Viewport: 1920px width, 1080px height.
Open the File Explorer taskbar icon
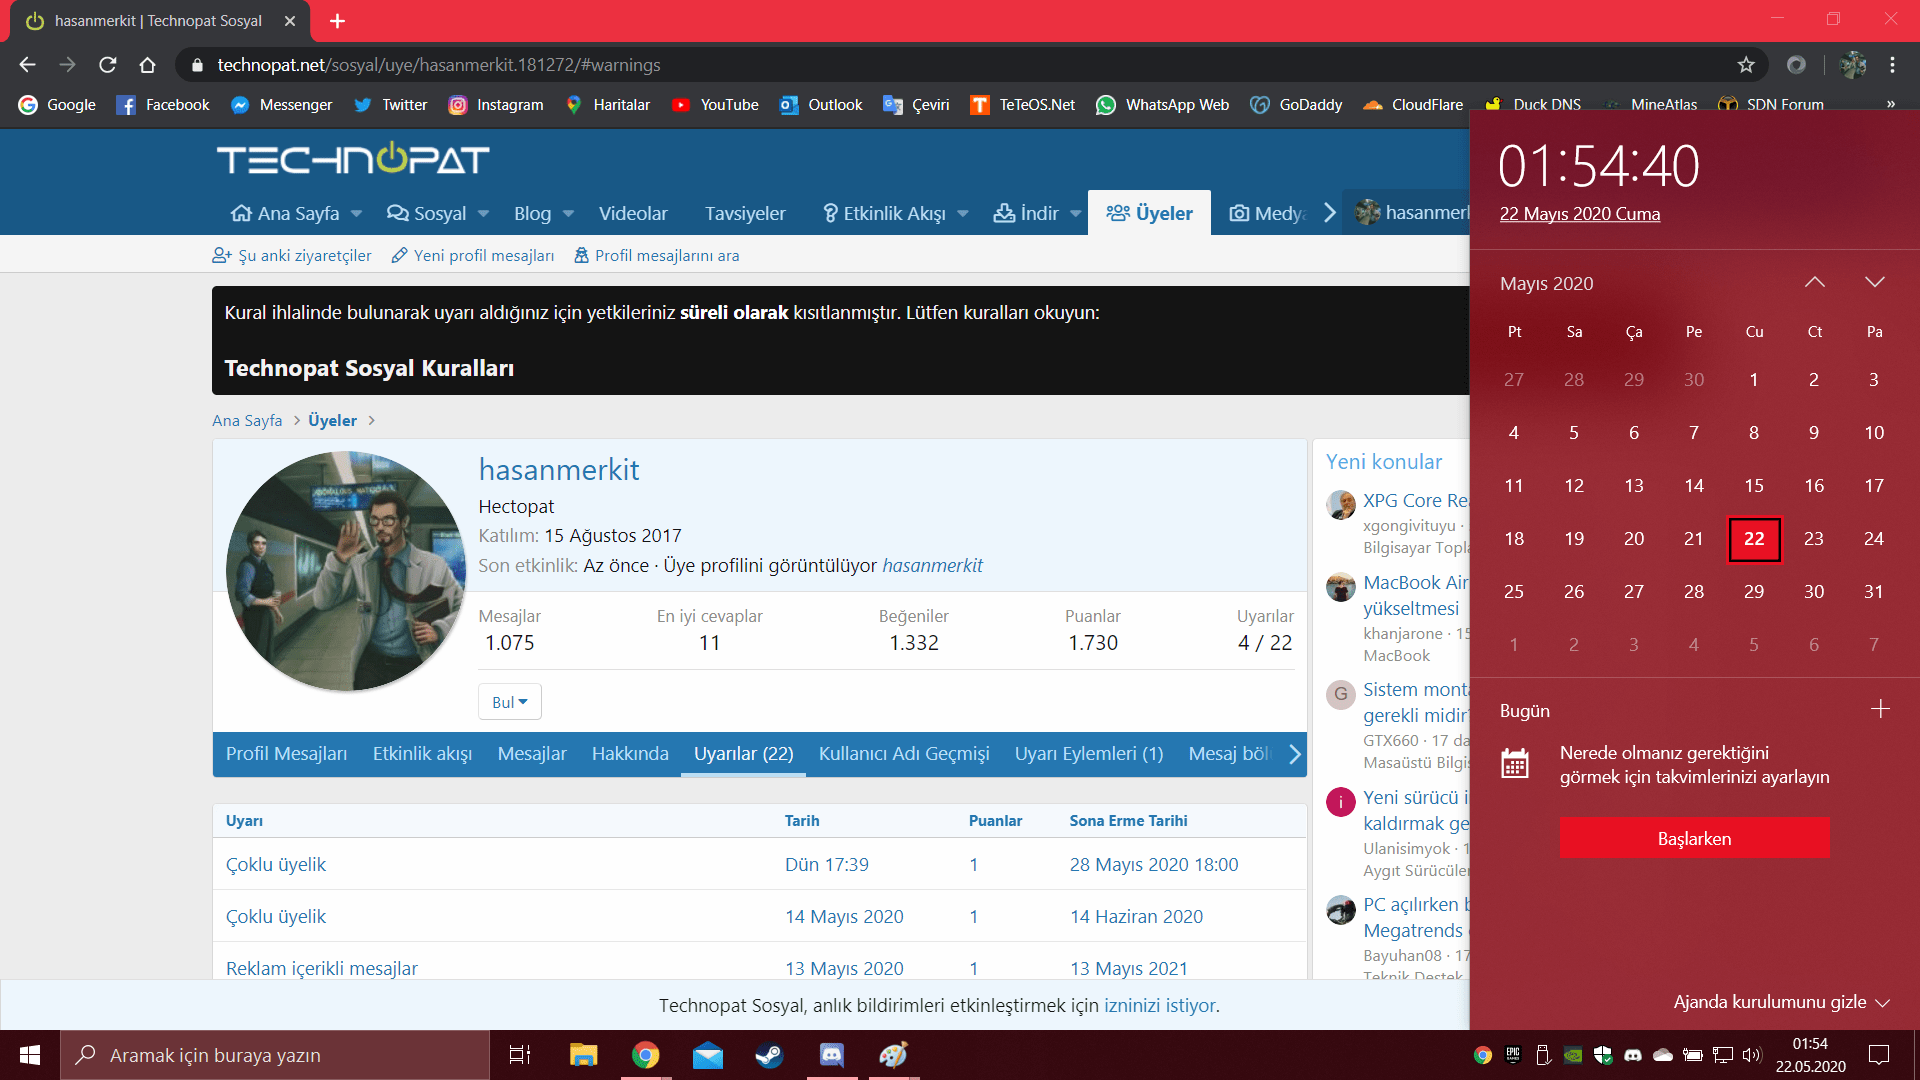coord(583,1055)
